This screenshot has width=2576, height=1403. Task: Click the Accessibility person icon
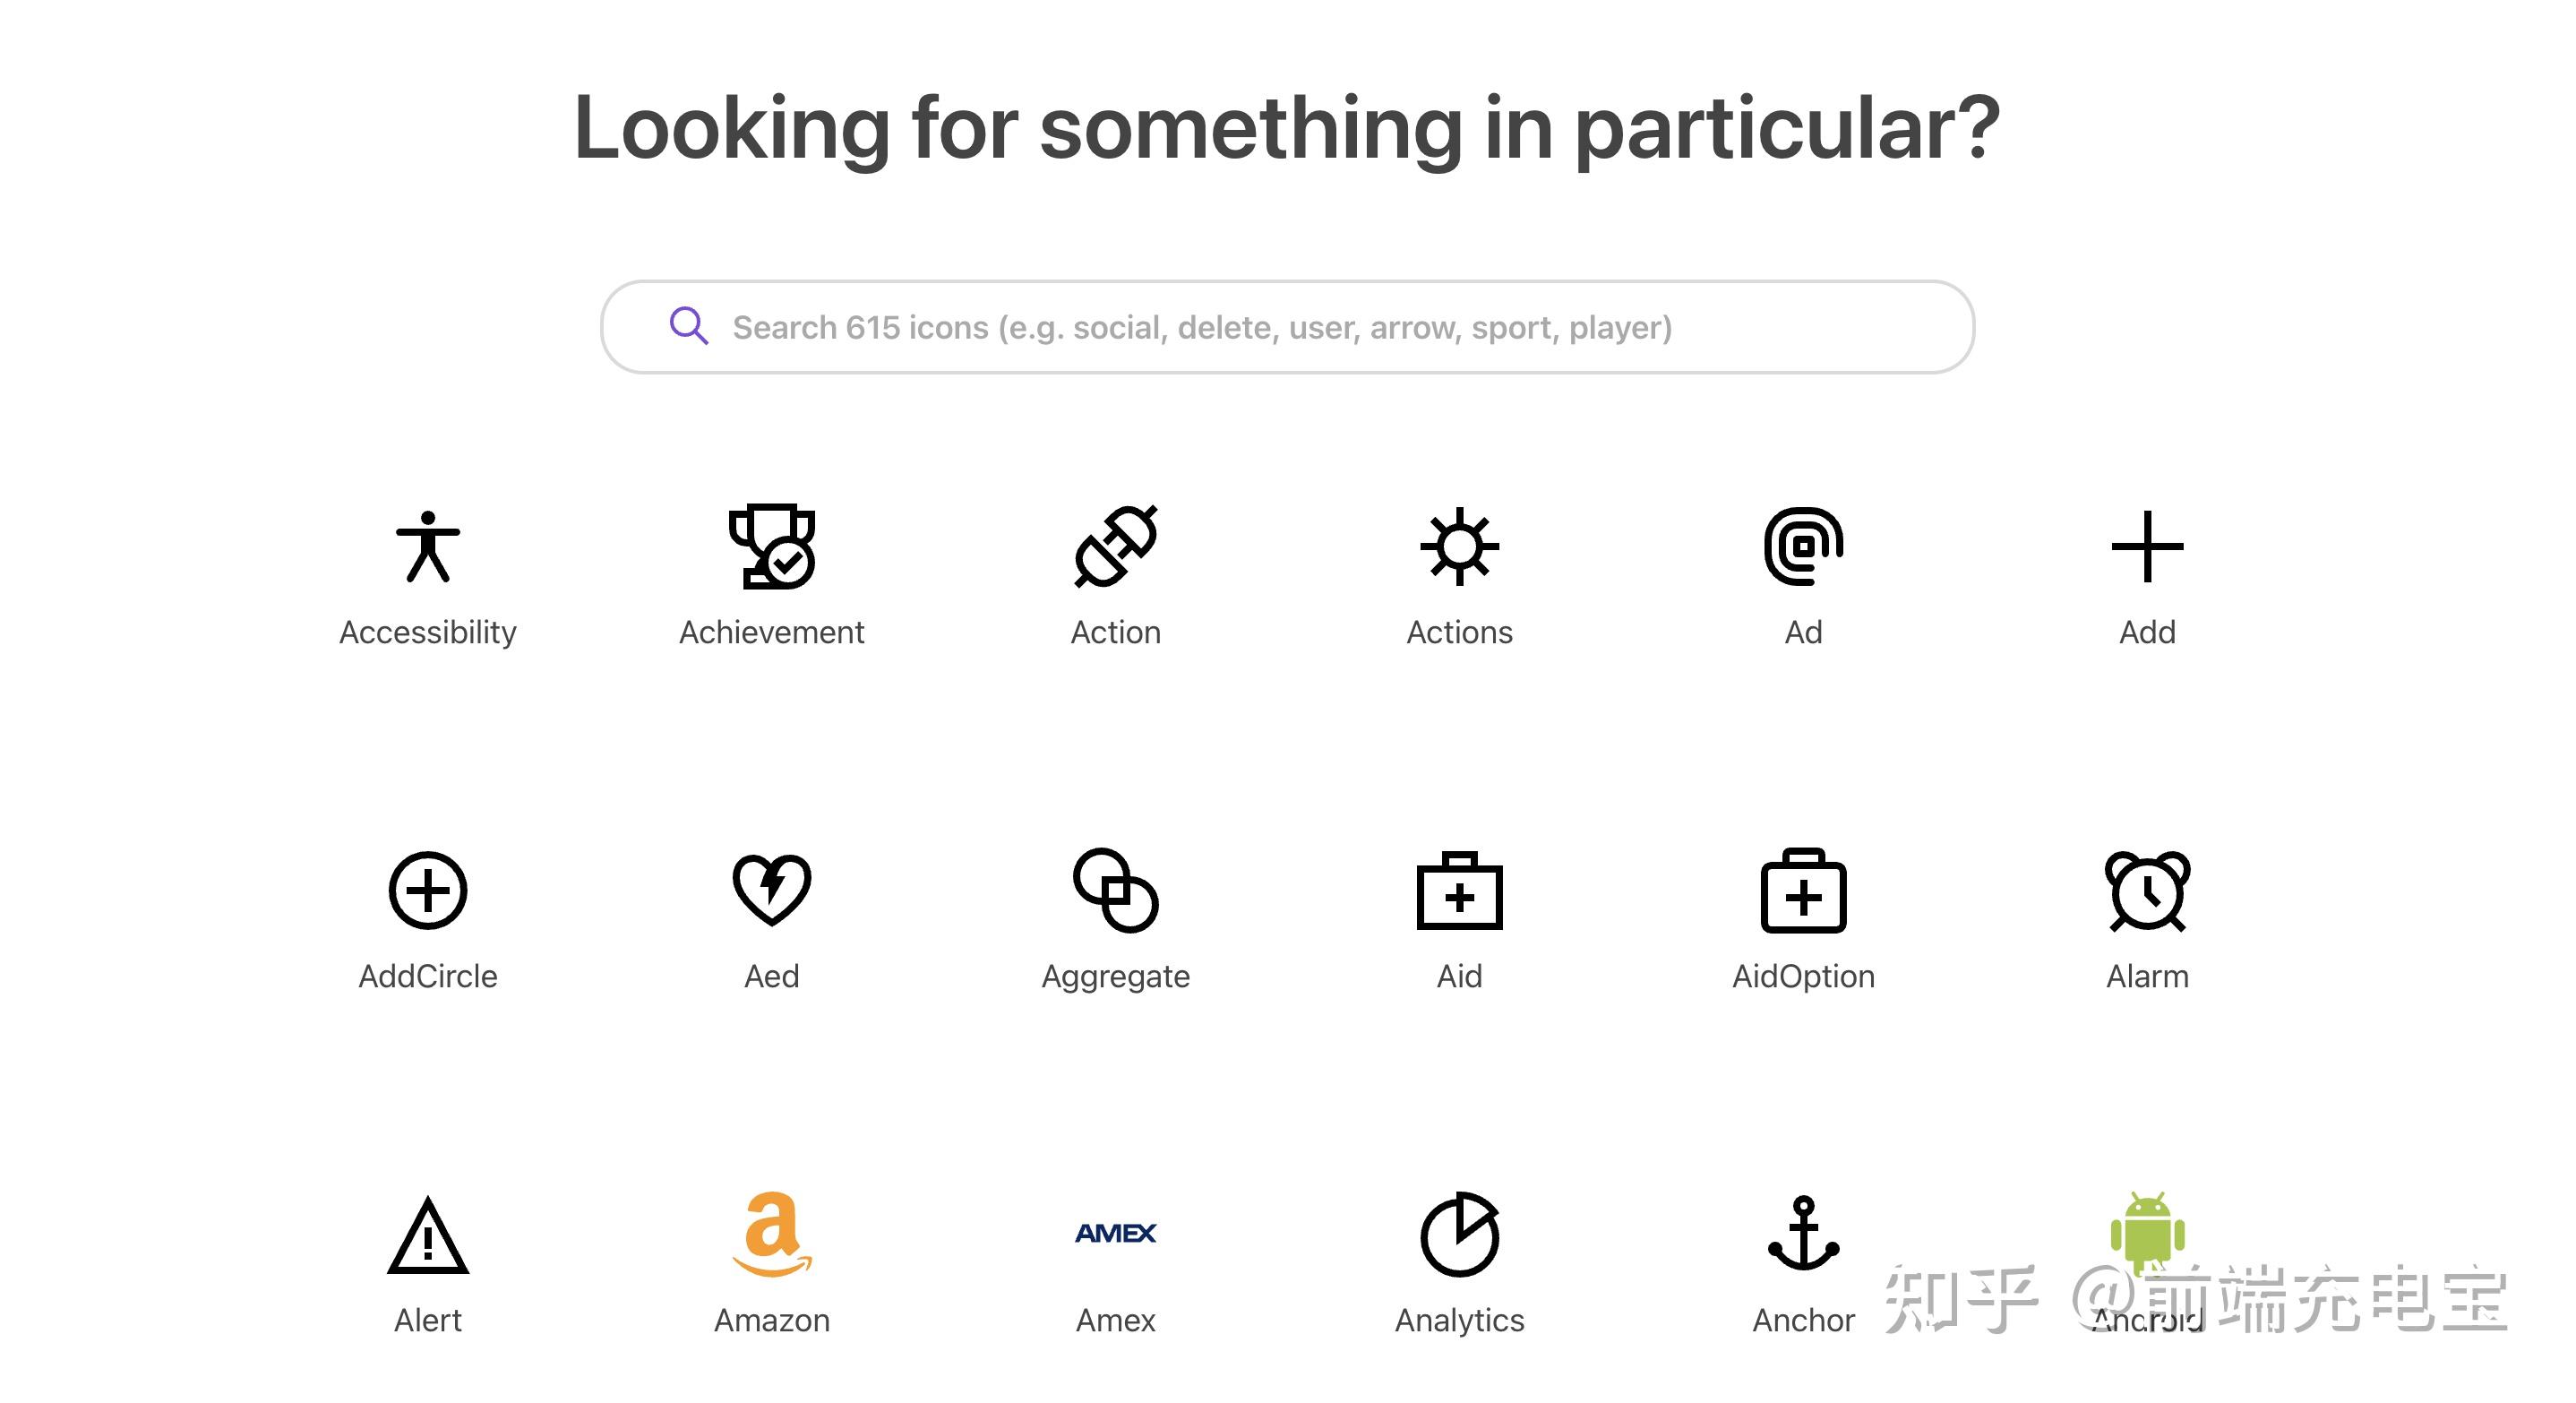click(x=428, y=546)
